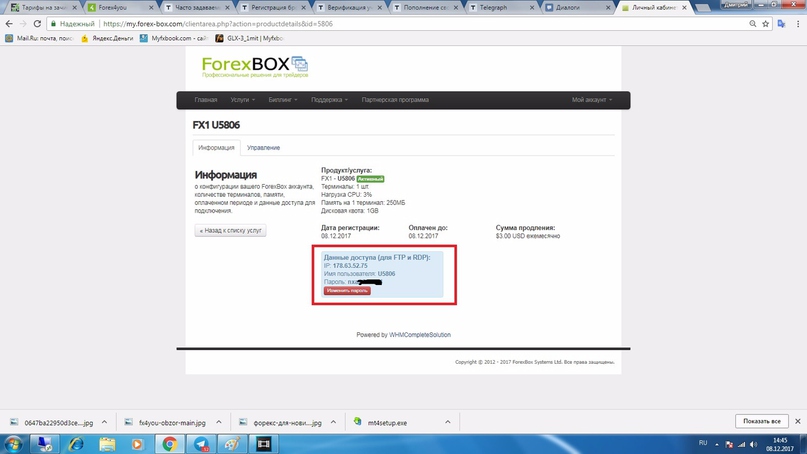Click the RU language indicator
Image resolution: width=807 pixels, height=454 pixels.
coord(703,443)
